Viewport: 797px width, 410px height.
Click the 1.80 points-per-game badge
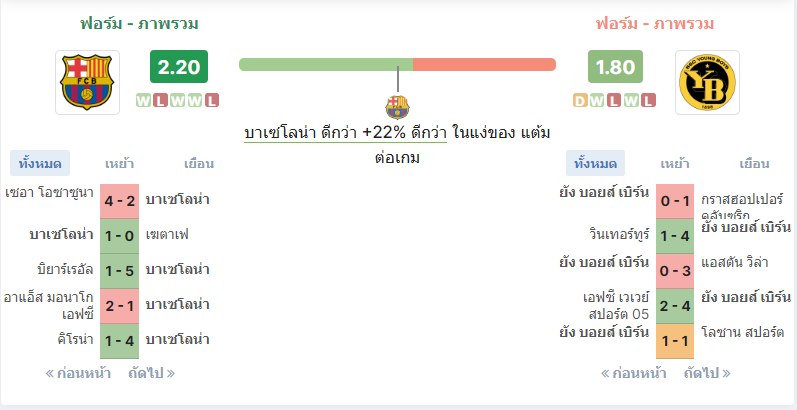[615, 67]
